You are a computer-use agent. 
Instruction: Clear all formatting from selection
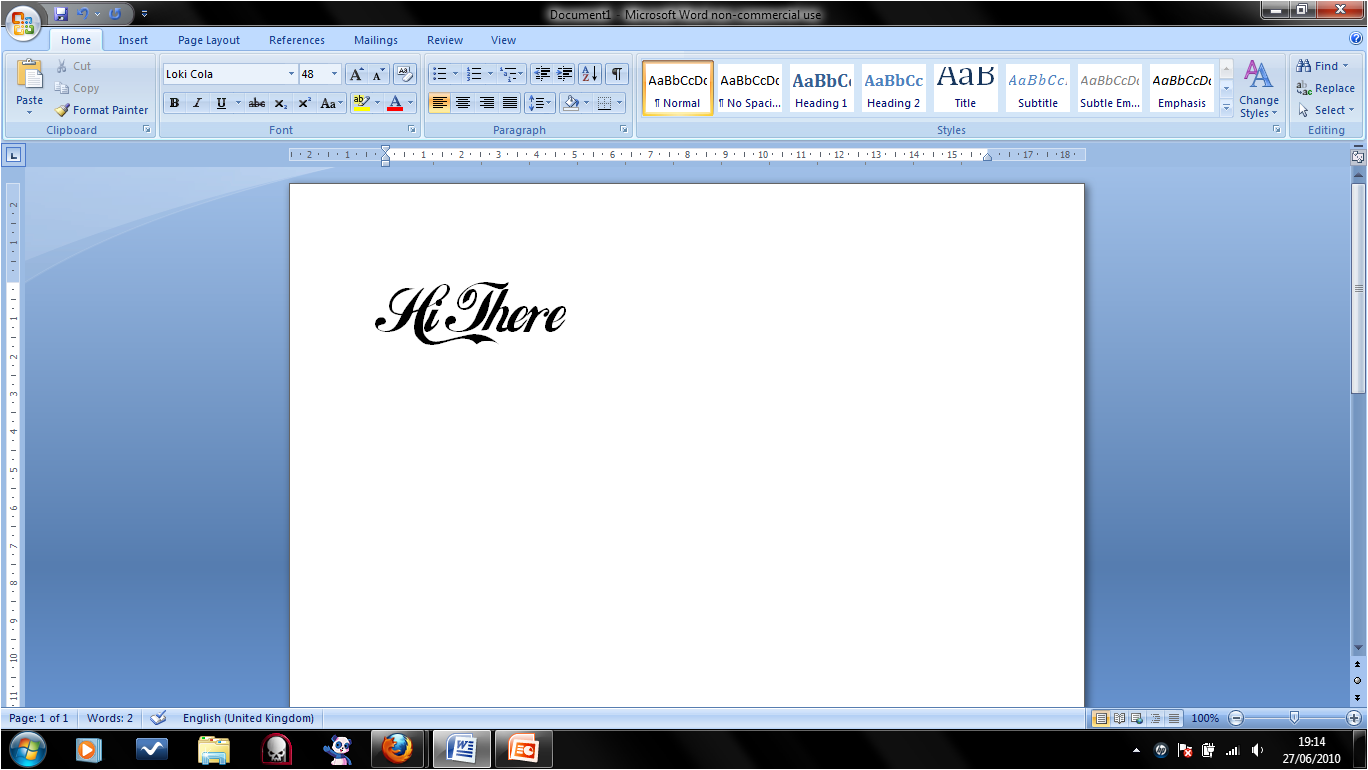pyautogui.click(x=404, y=73)
